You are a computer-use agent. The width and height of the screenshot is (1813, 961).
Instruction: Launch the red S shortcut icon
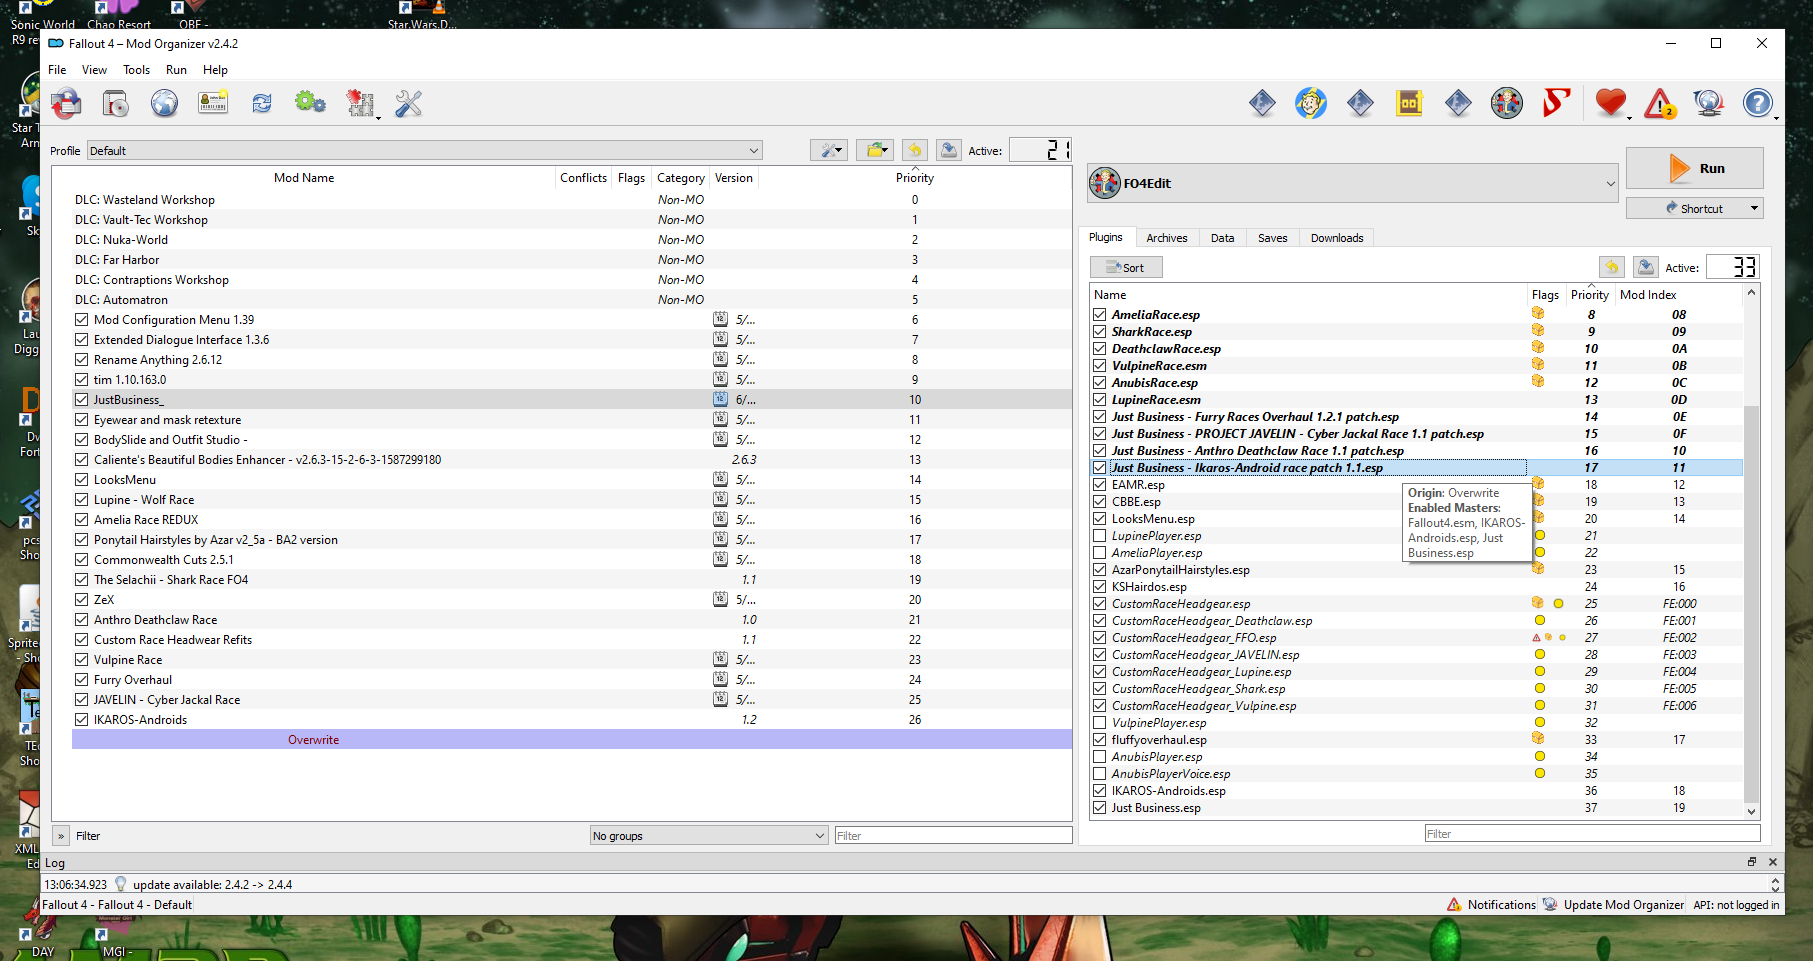click(x=1556, y=103)
